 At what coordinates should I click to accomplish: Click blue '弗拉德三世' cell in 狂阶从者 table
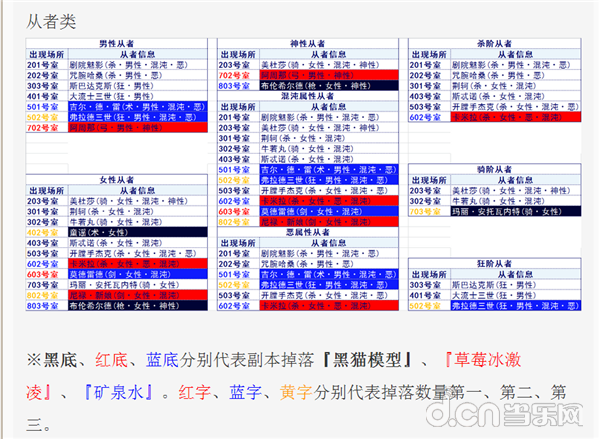[x=516, y=305]
